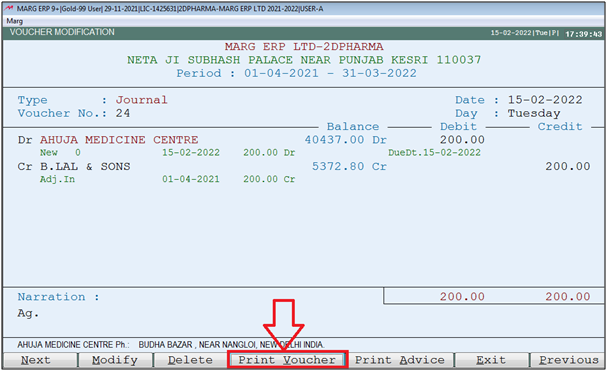The width and height of the screenshot is (608, 371).
Task: Click the Marg ERP logo icon in title bar
Action: tap(9, 8)
